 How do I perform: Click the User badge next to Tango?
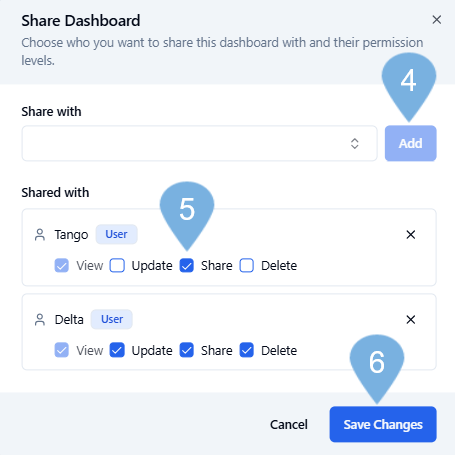coord(116,234)
